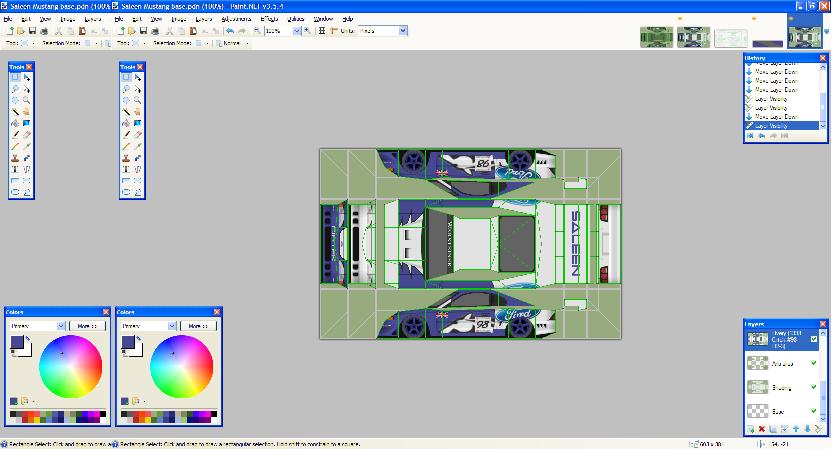Select the Text tool in left Tools window

(15, 169)
